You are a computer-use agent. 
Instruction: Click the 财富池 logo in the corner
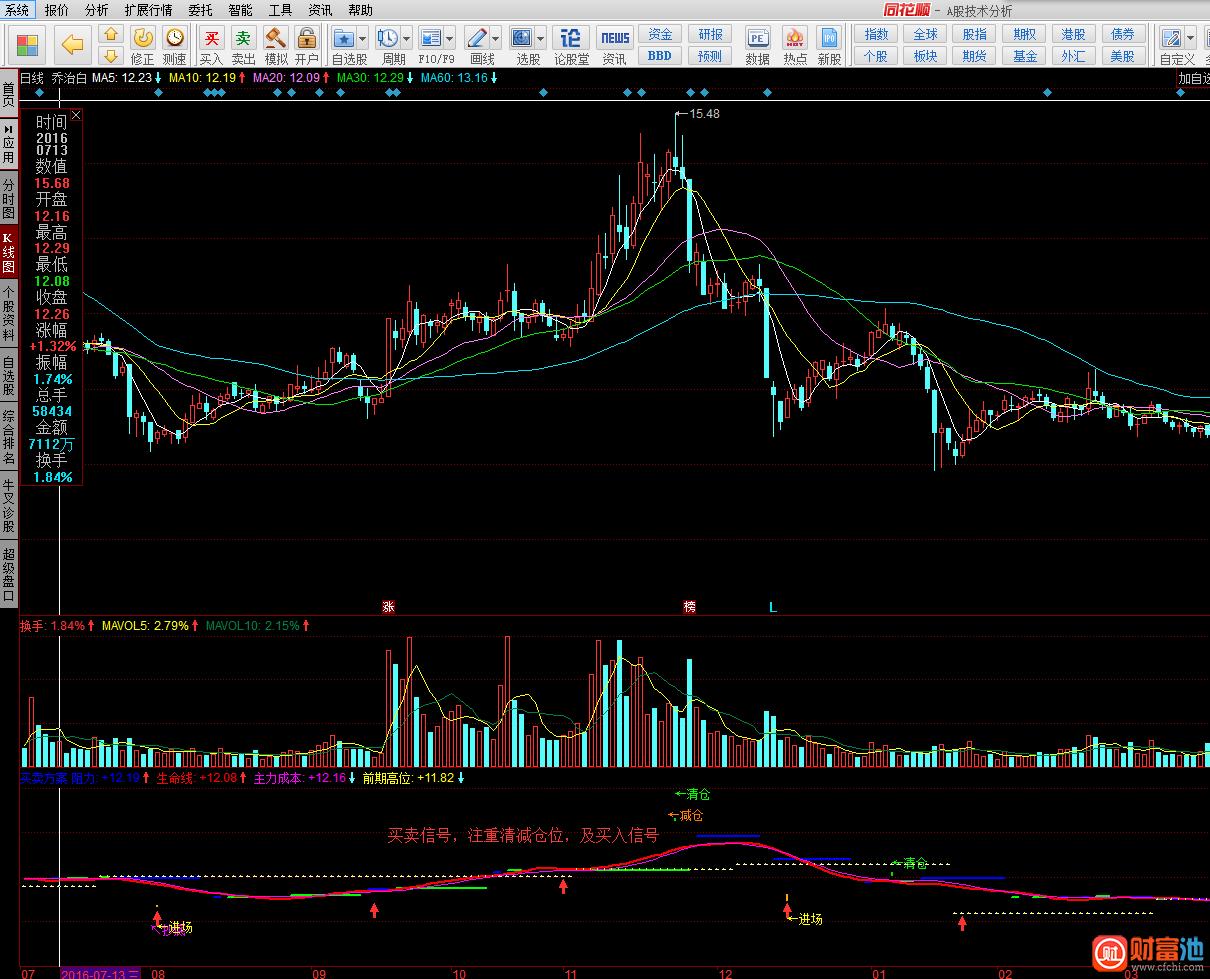(x=1146, y=952)
